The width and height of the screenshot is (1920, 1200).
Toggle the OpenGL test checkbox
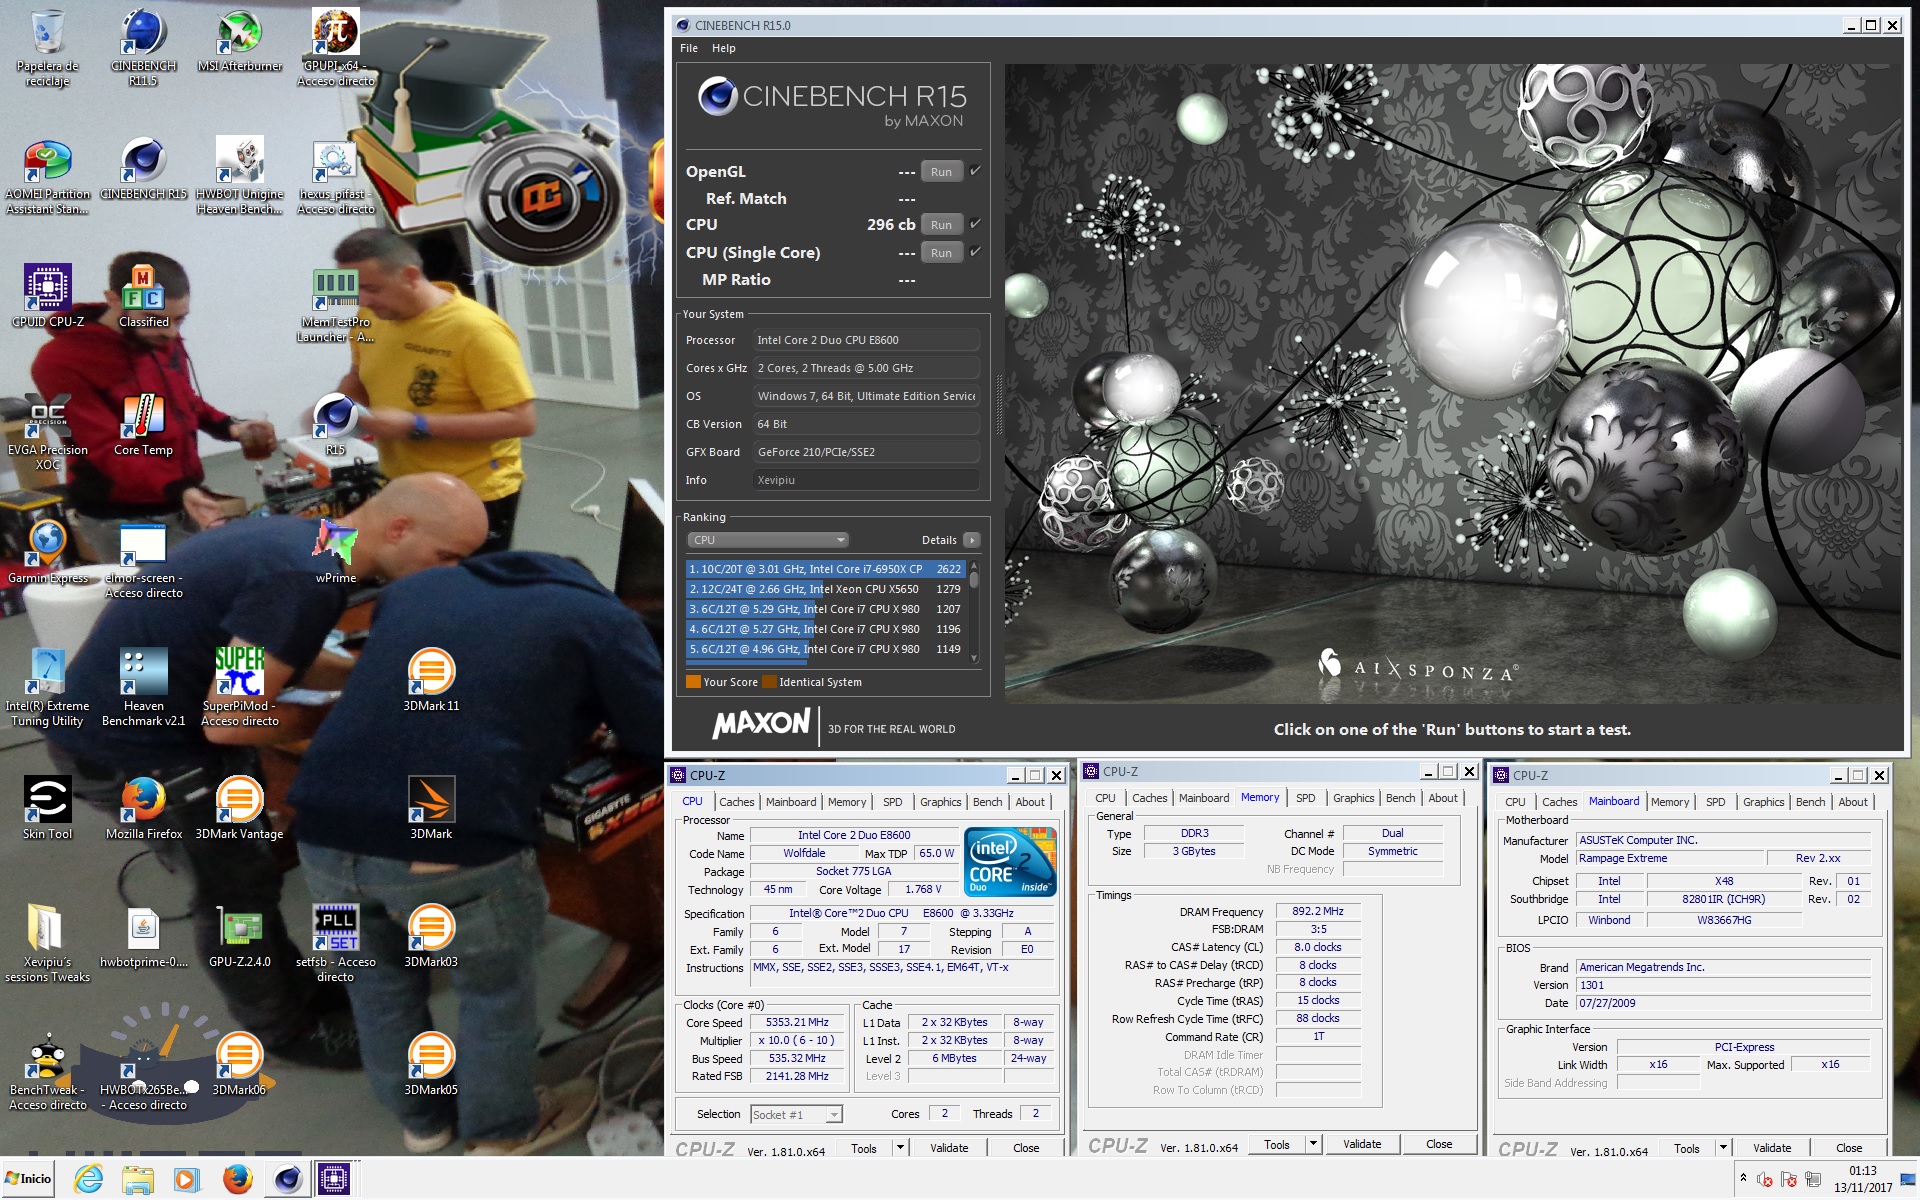coord(976,171)
